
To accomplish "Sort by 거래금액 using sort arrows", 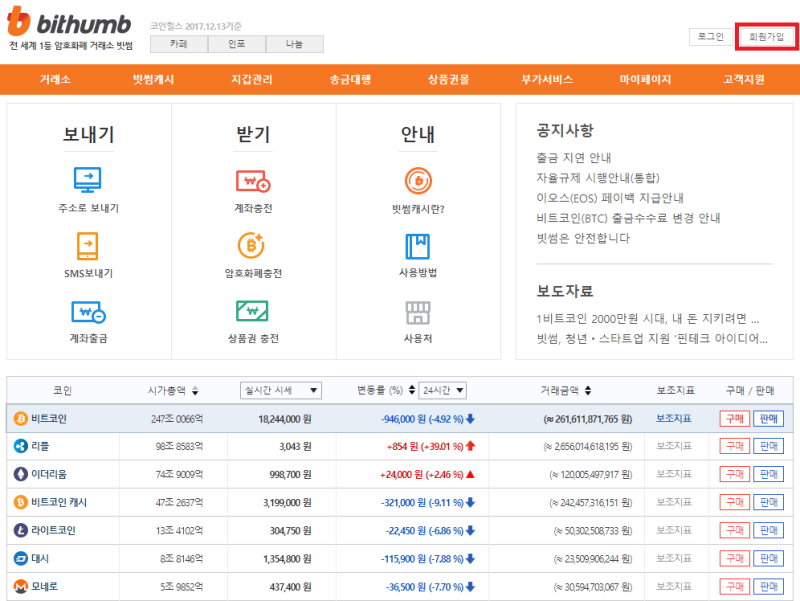I will click(588, 390).
